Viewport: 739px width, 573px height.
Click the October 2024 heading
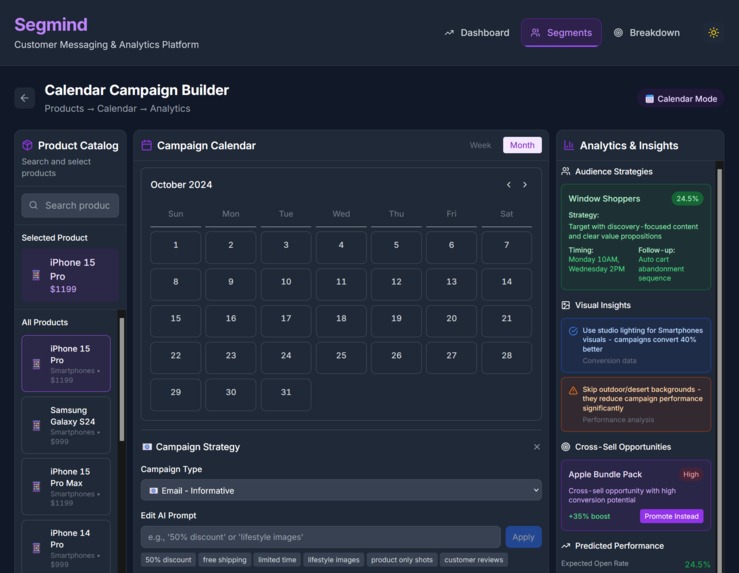click(181, 185)
